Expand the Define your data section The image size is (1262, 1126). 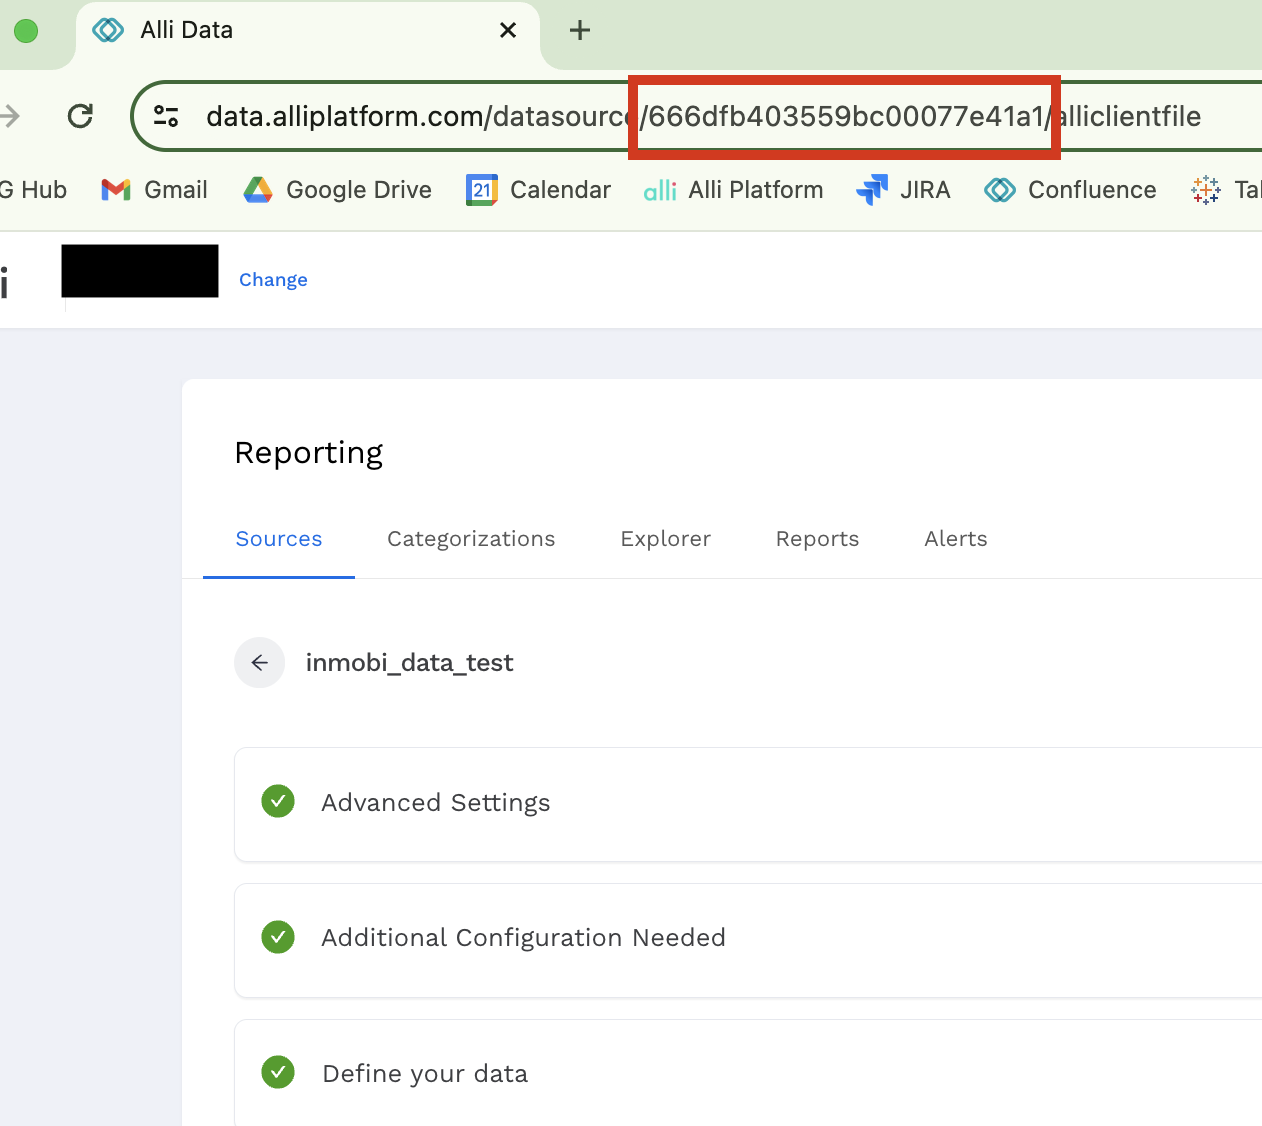click(425, 1074)
